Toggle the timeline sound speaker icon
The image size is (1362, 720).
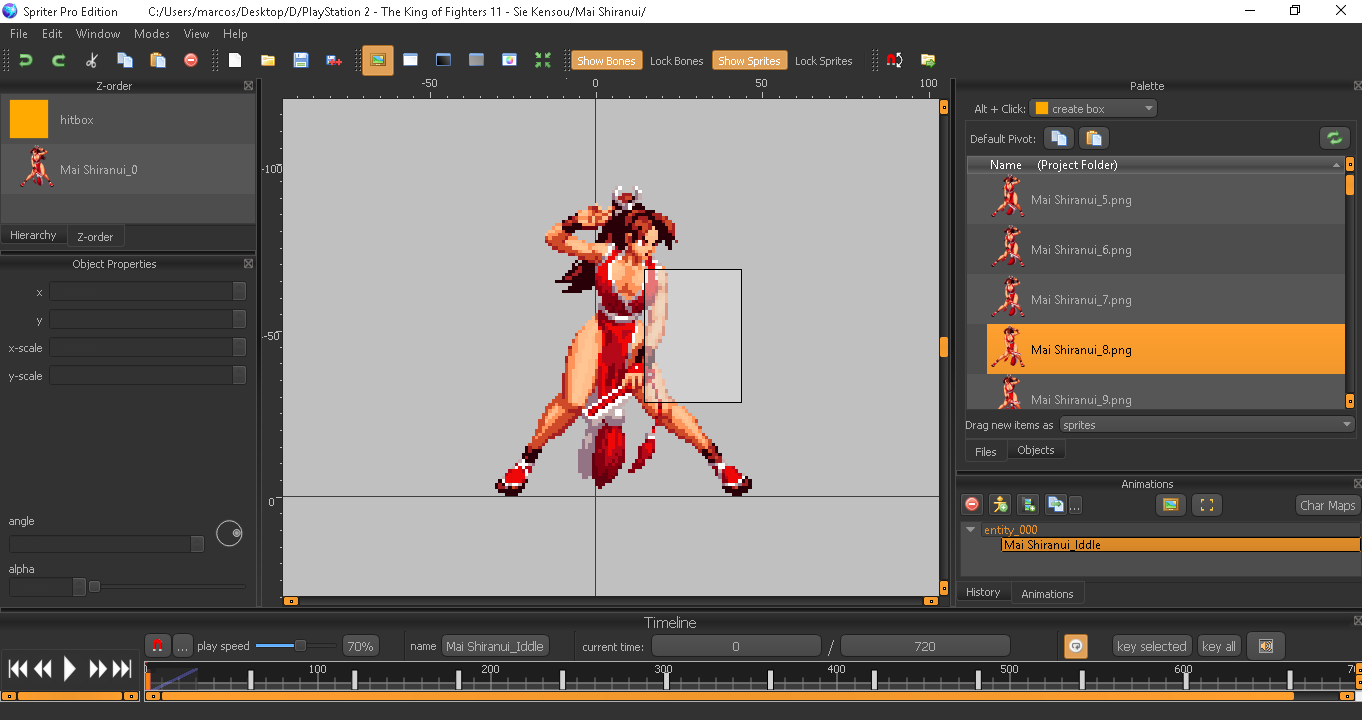1266,646
